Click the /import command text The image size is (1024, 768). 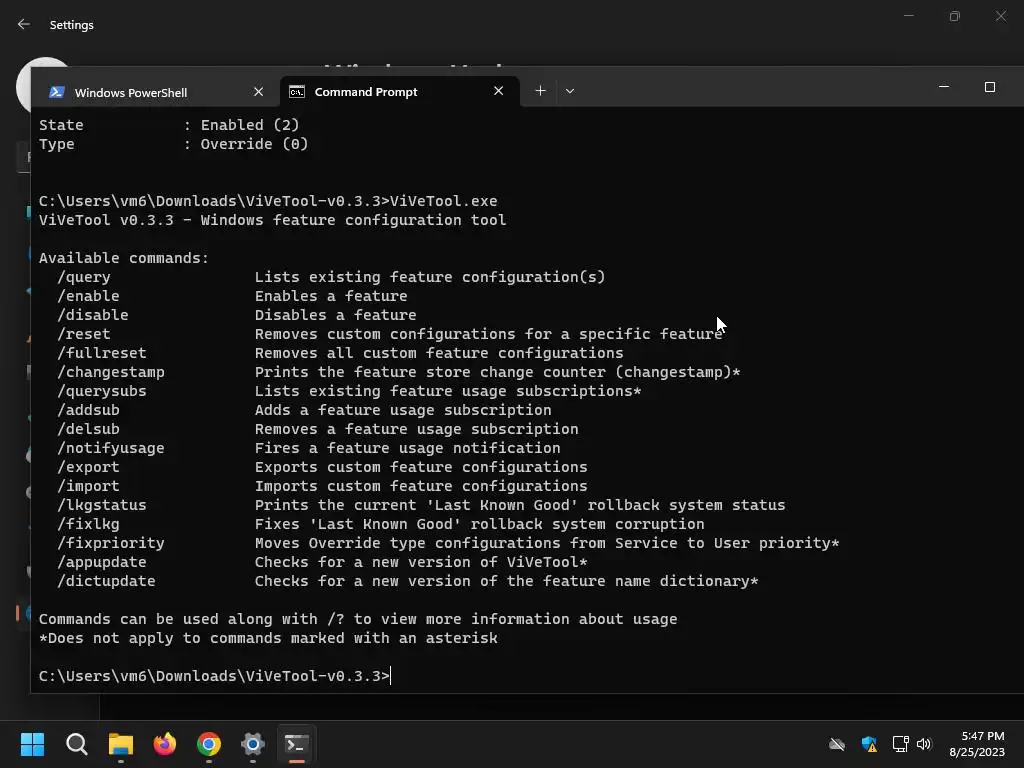coord(89,486)
